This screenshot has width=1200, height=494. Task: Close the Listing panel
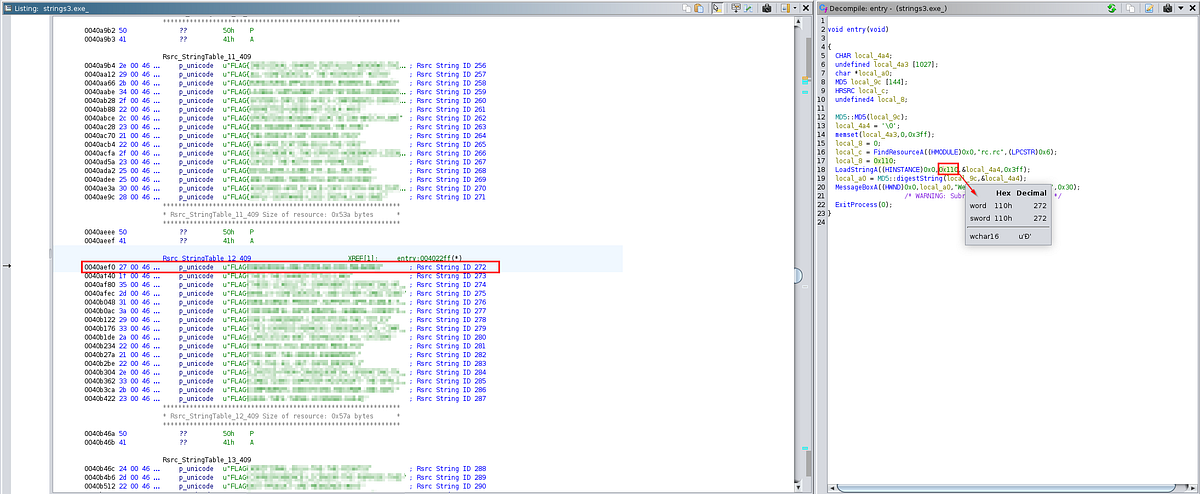point(806,7)
